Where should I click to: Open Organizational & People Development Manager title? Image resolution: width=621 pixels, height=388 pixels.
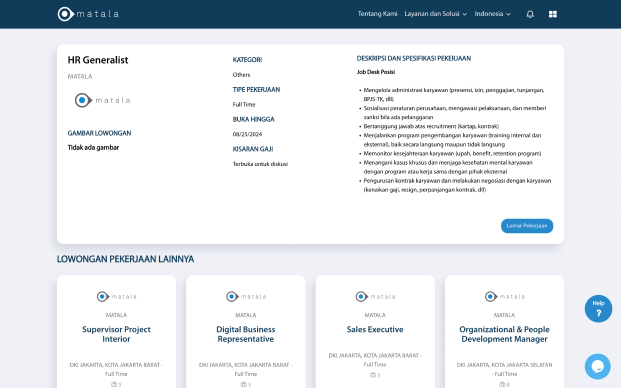tap(504, 334)
